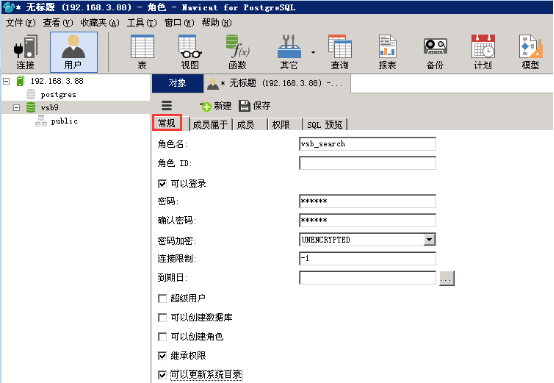The width and height of the screenshot is (554, 383).
Task: Open the Backup (备份) toolbar icon
Action: click(435, 52)
